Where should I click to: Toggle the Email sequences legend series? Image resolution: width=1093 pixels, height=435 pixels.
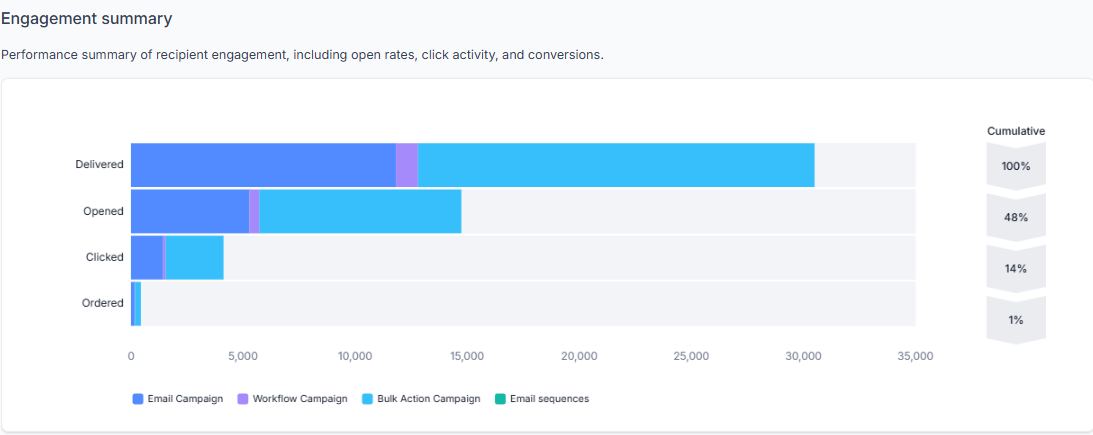point(542,399)
